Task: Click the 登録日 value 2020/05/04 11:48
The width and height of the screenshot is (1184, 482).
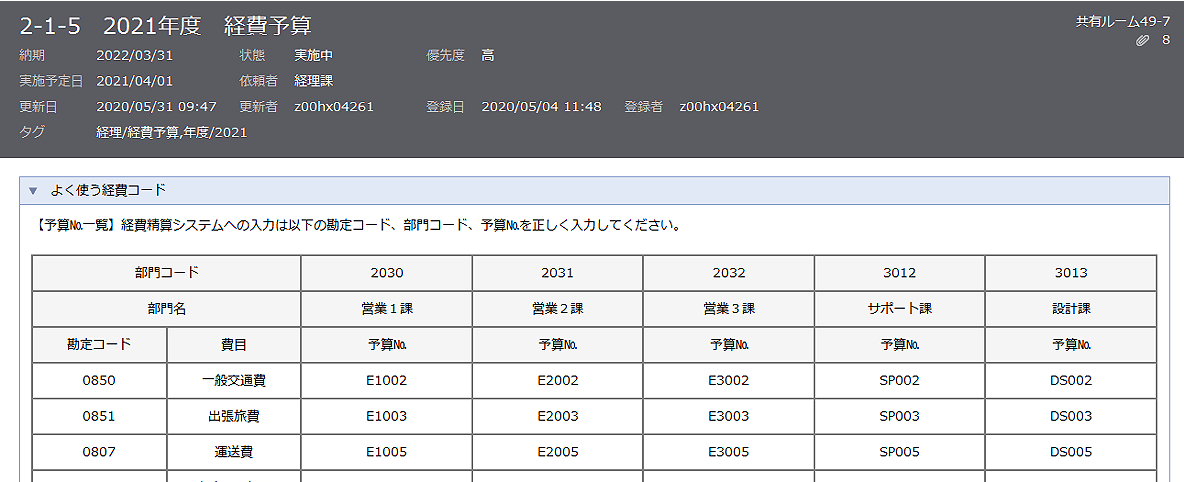Action: pyautogui.click(x=541, y=107)
